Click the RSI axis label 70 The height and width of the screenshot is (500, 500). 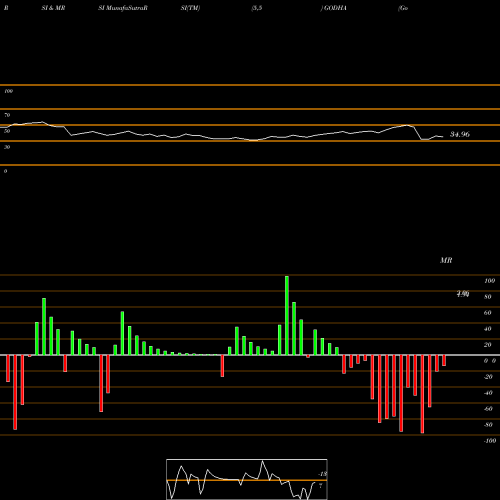pyautogui.click(x=7, y=115)
